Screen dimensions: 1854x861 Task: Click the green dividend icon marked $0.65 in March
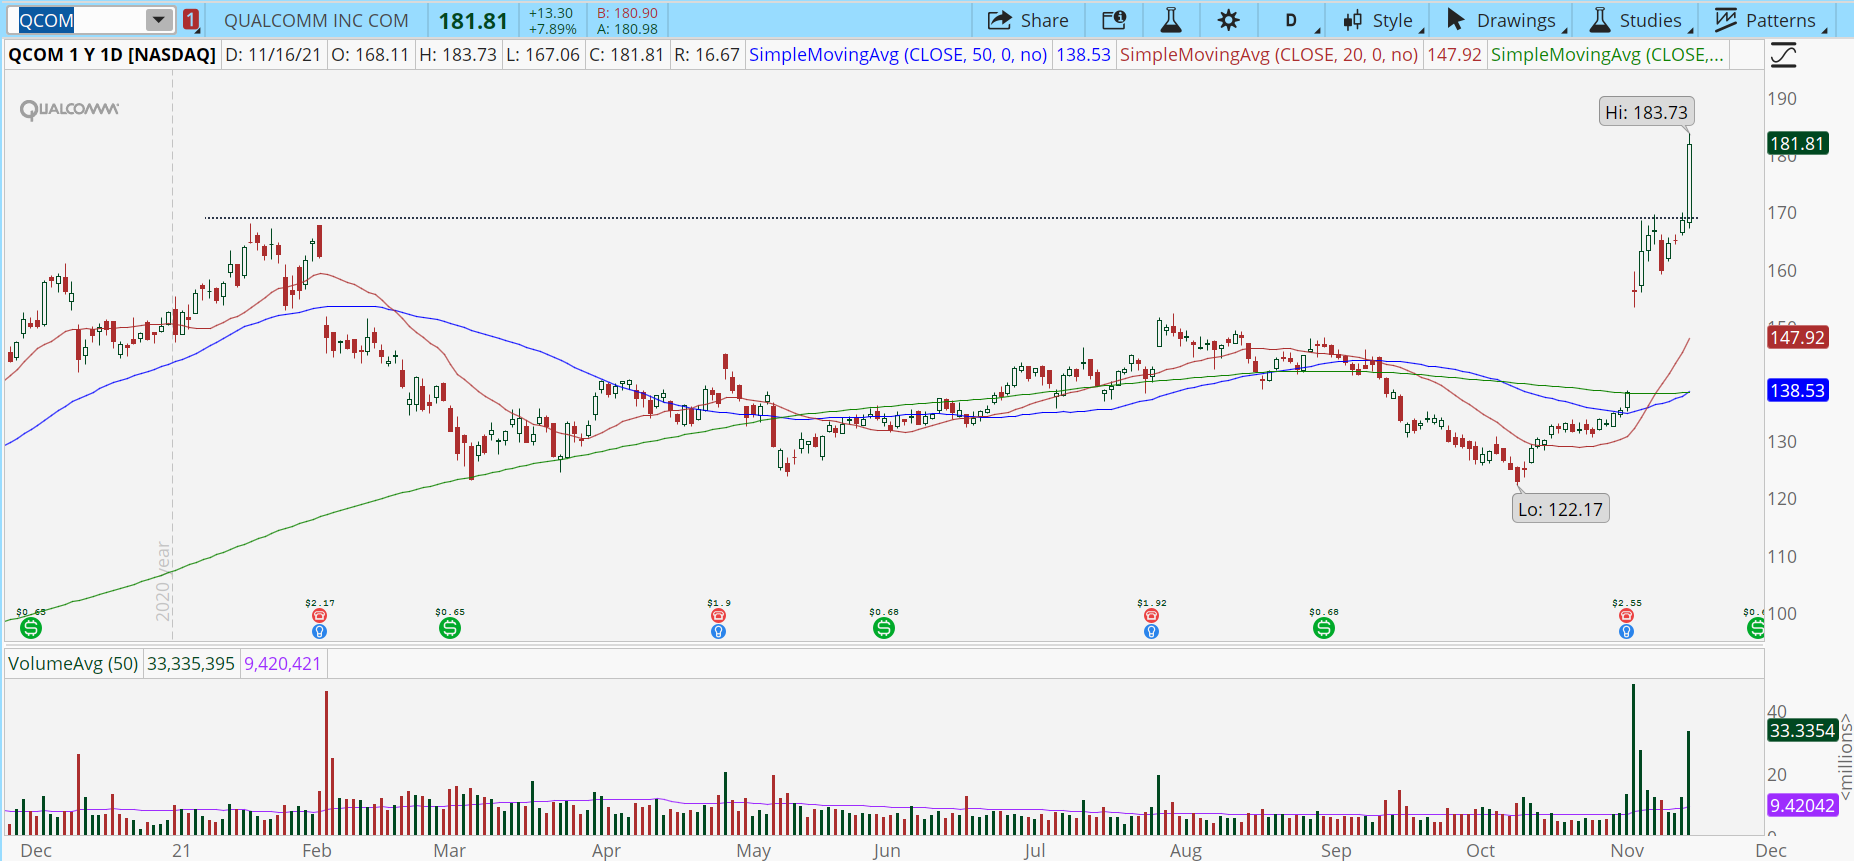450,628
